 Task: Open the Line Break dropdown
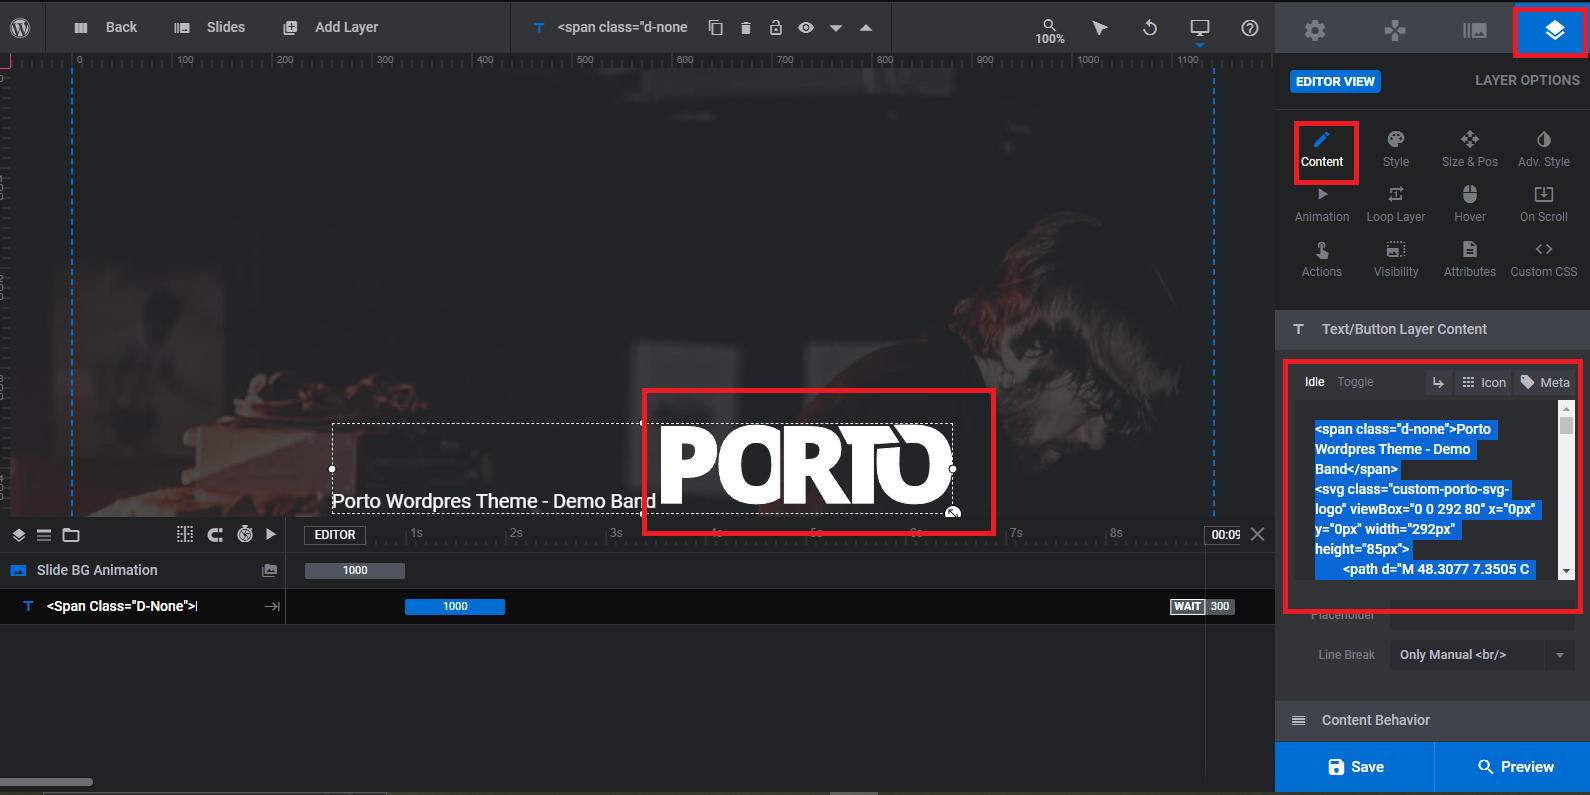[1482, 655]
